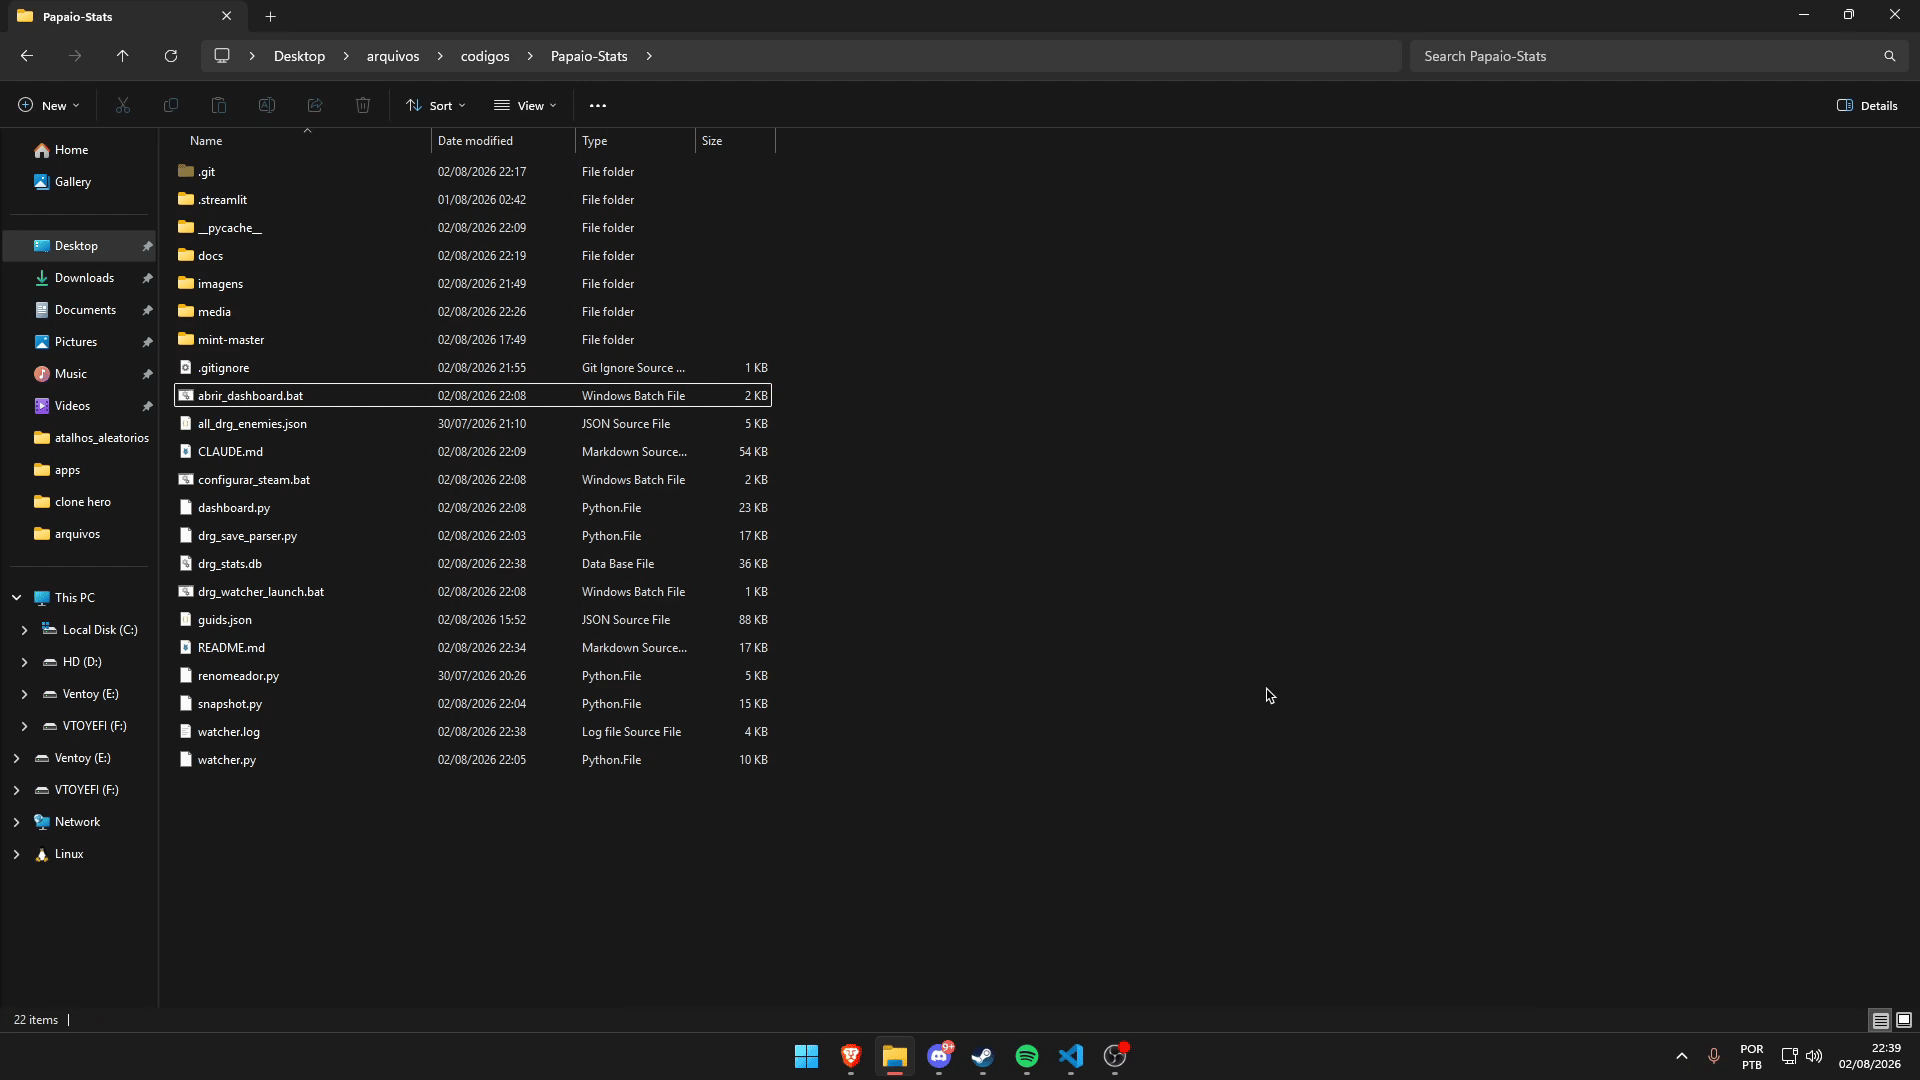Select the drg_stats.db file
The width and height of the screenshot is (1920, 1080).
pyautogui.click(x=473, y=564)
